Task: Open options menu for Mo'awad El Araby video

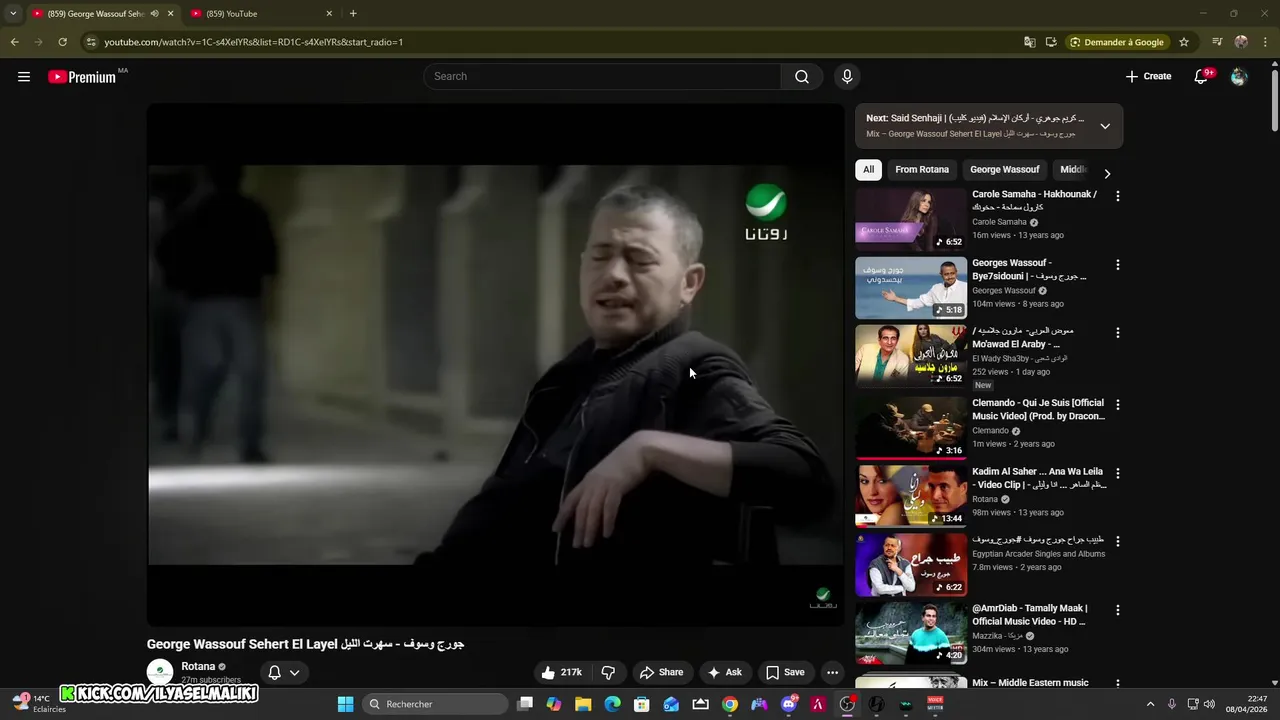Action: click(x=1118, y=333)
